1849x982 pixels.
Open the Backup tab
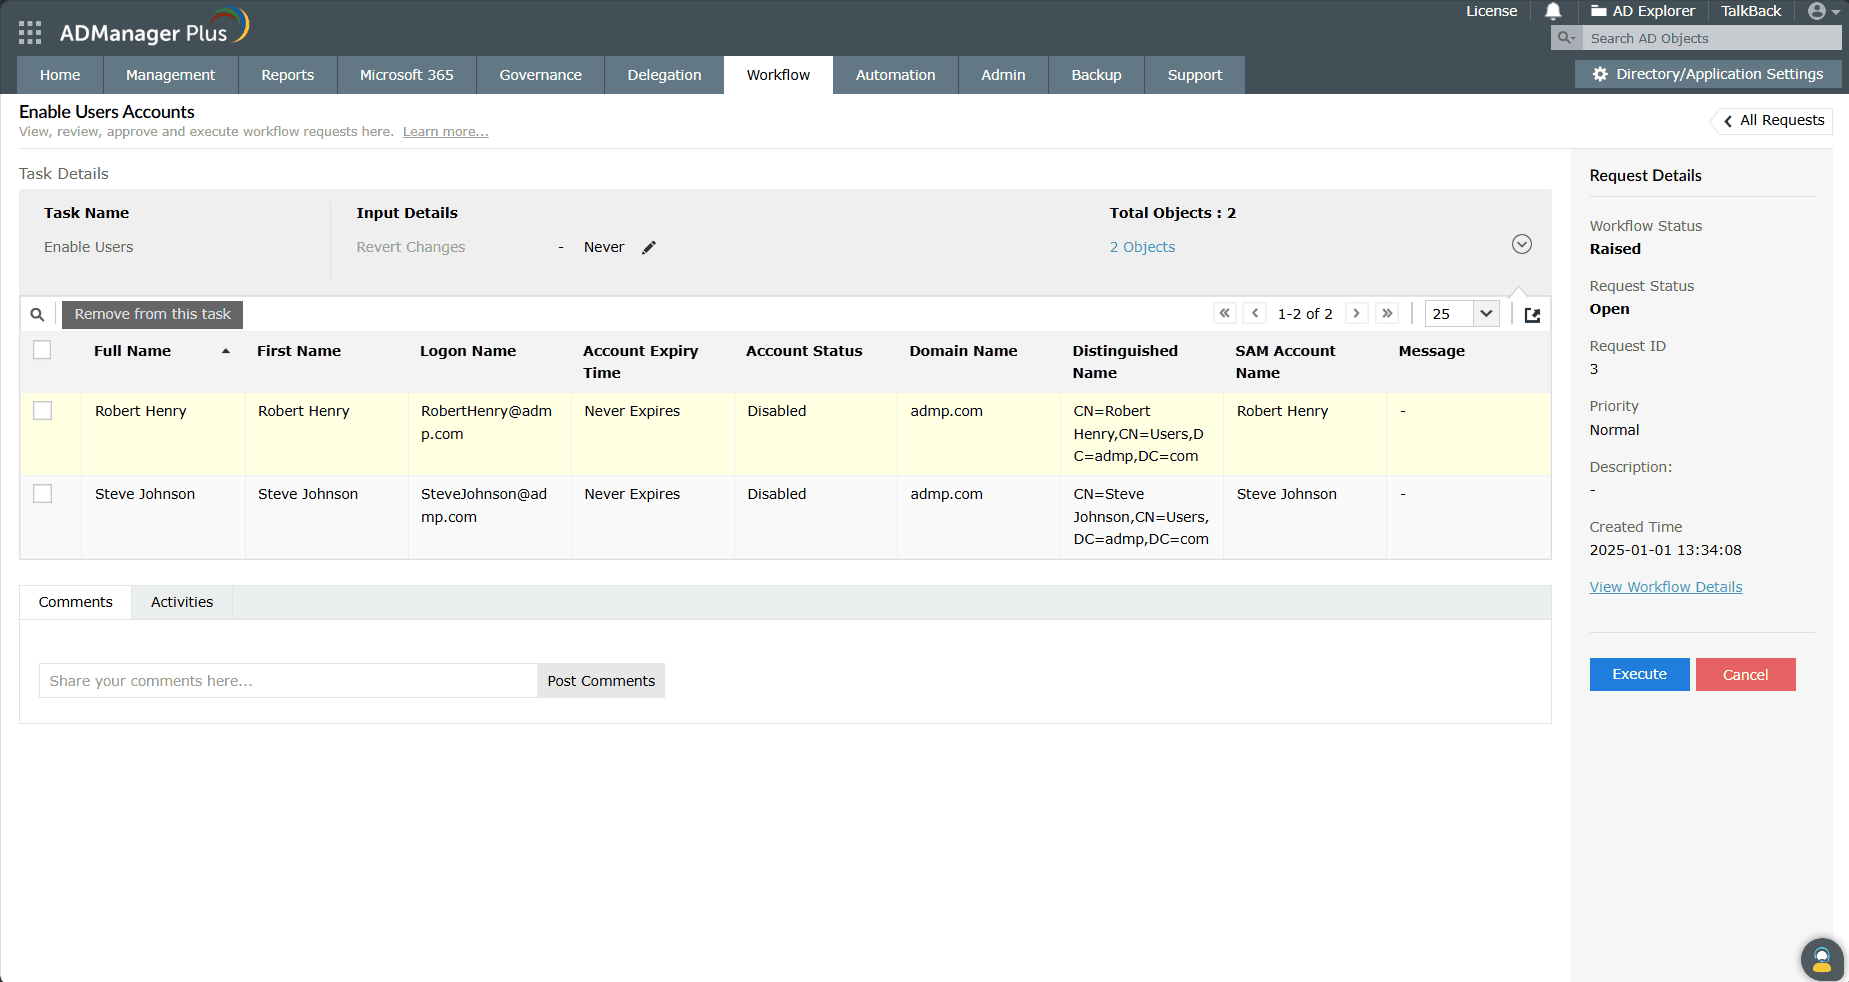coord(1097,75)
